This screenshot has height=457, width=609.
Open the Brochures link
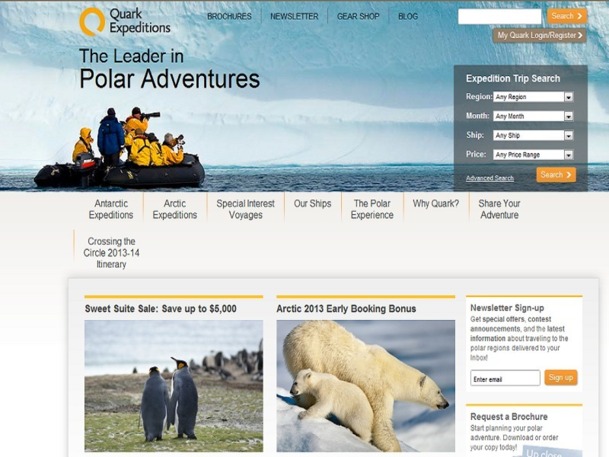(x=229, y=17)
